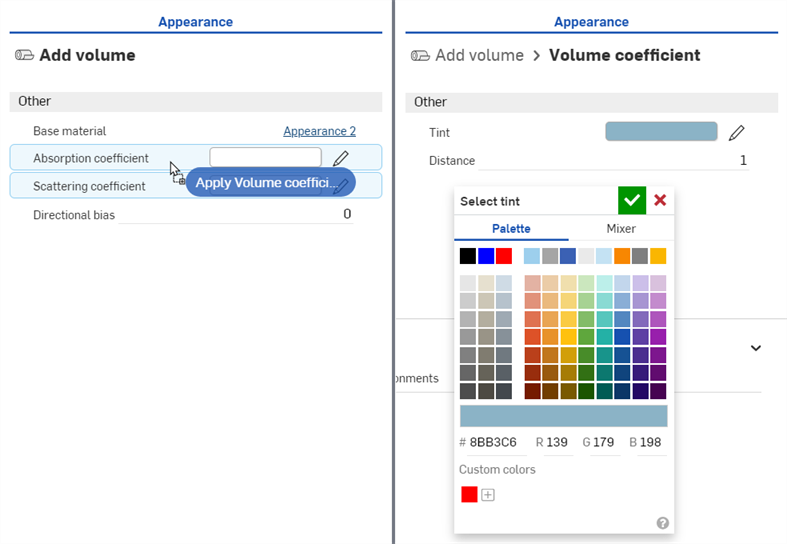This screenshot has height=544, width=787.
Task: Open Appearance 2 base material link
Action: [319, 131]
